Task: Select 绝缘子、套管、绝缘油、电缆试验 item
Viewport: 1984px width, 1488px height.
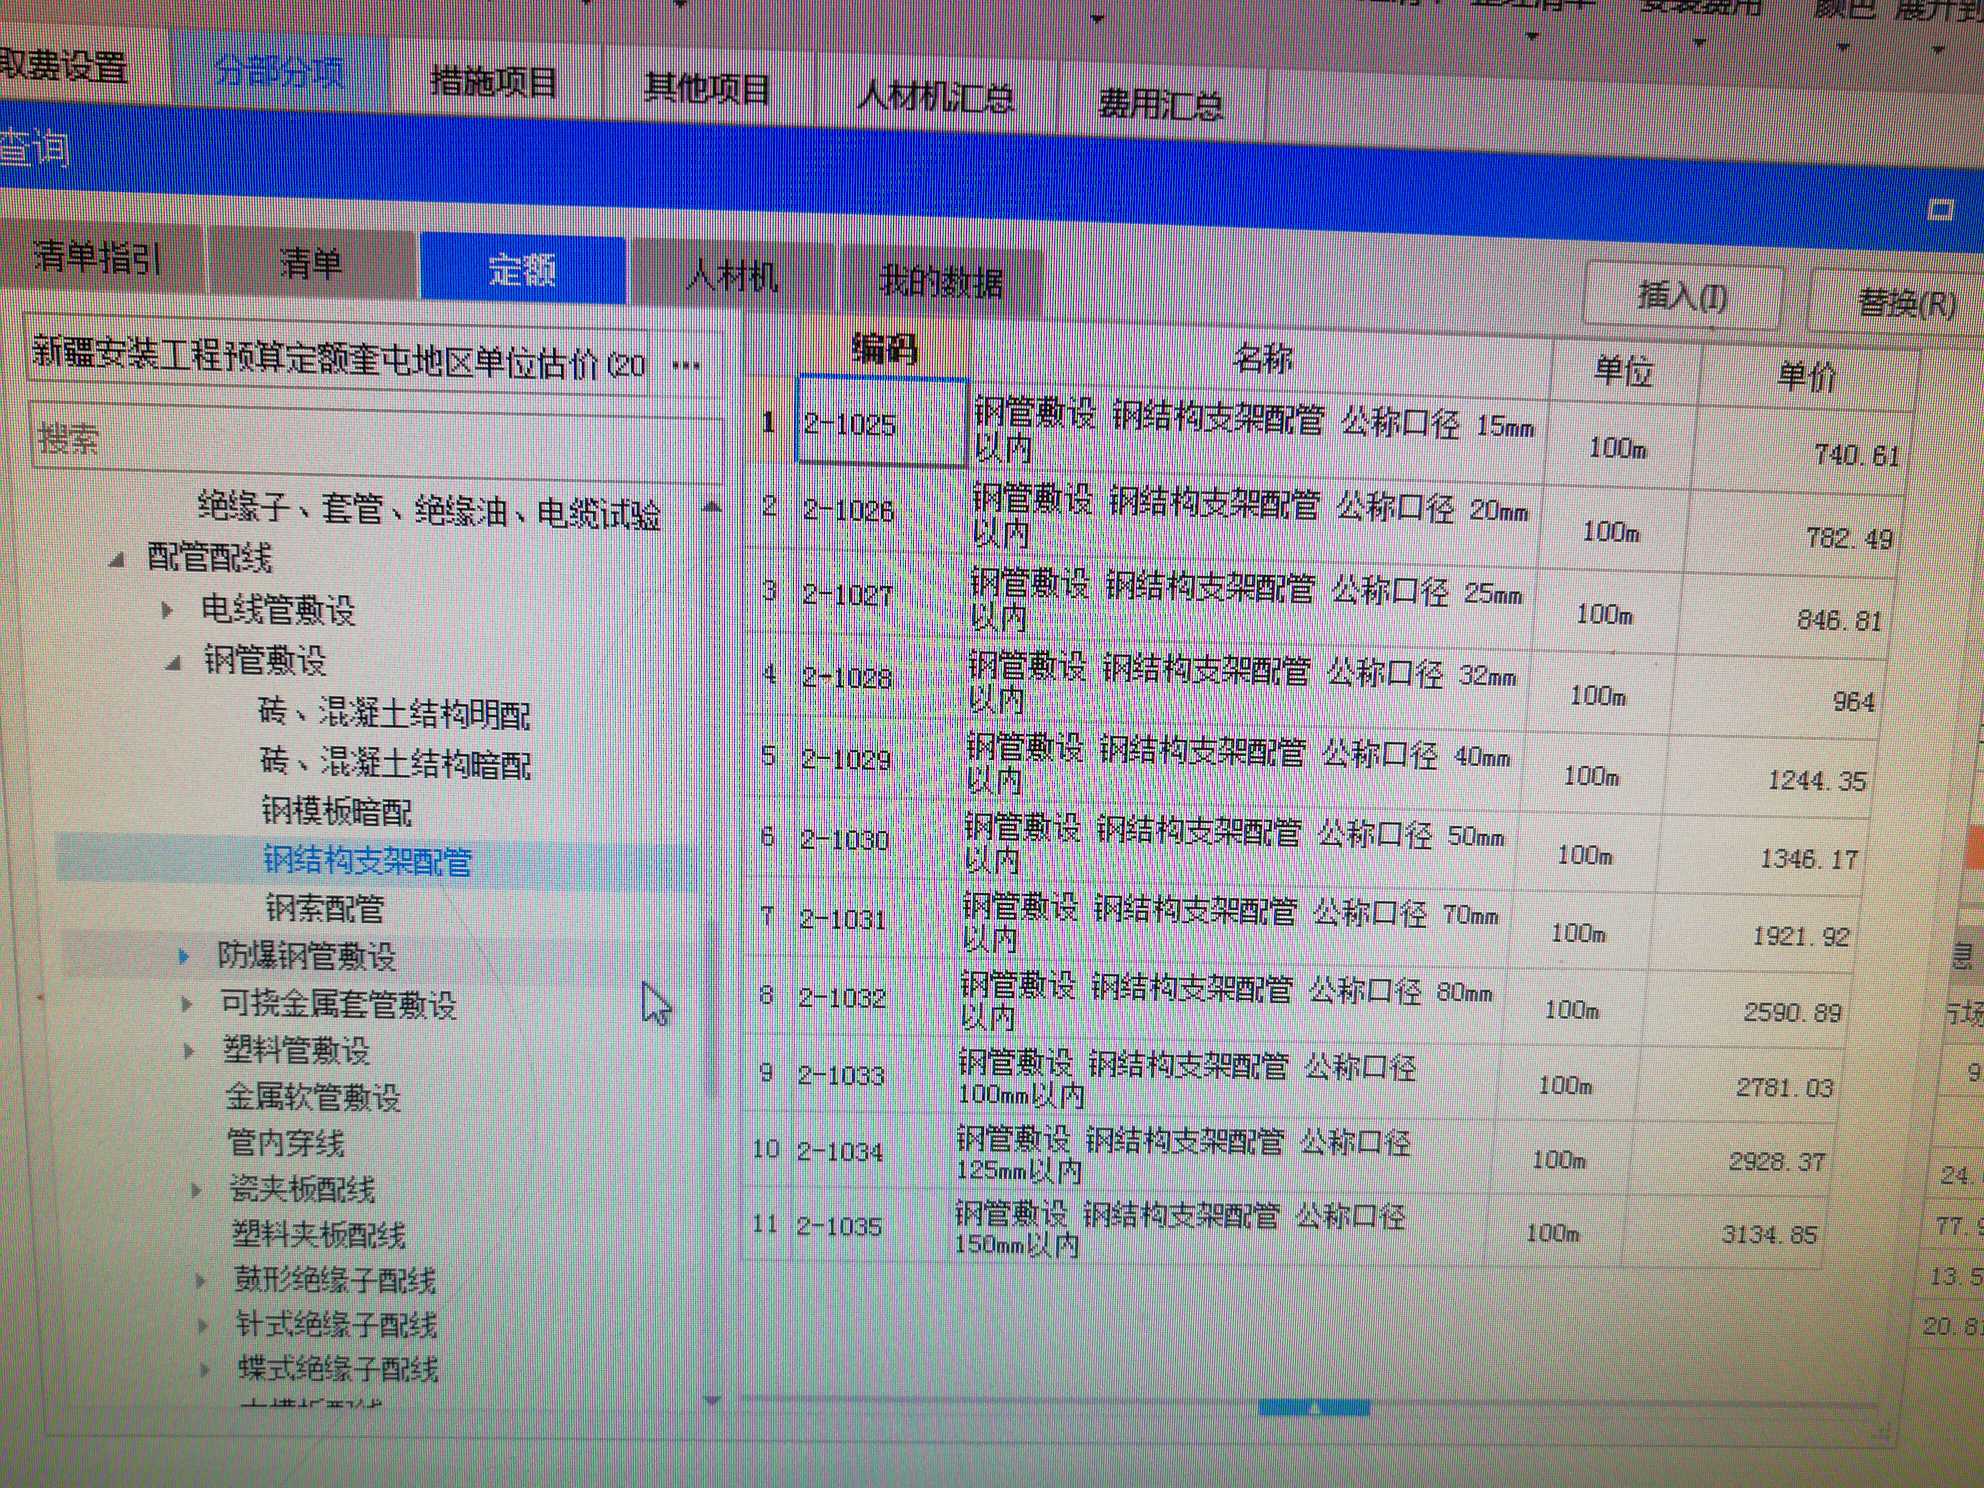Action: [x=429, y=510]
